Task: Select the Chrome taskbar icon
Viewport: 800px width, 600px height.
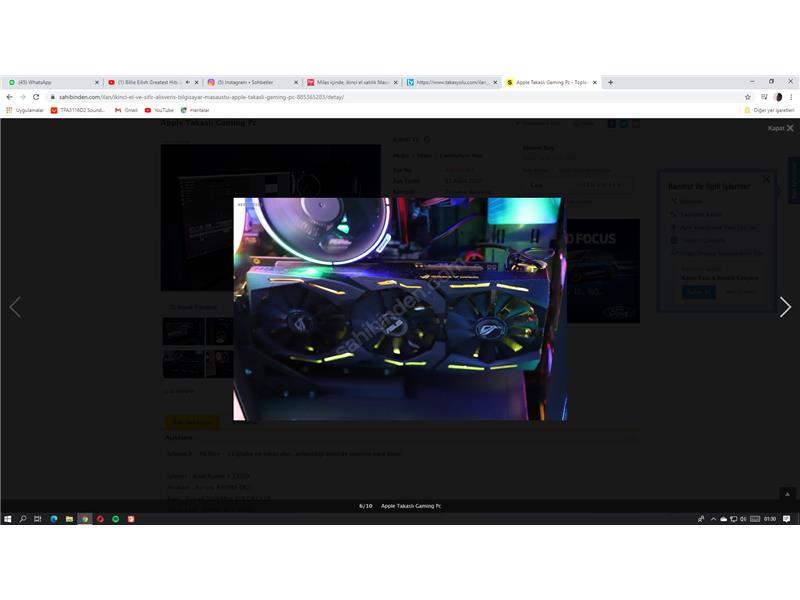Action: (x=85, y=519)
